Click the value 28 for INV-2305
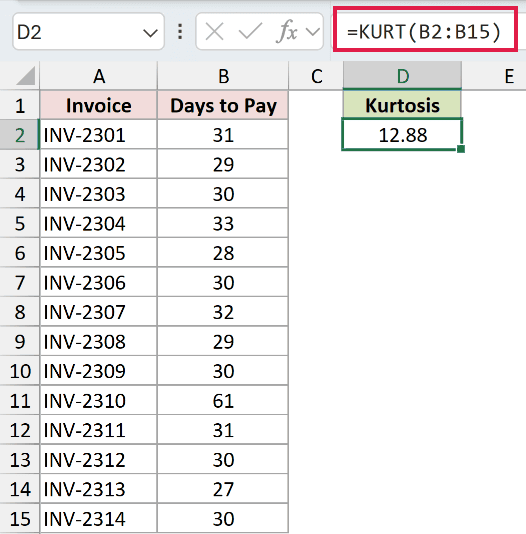Viewport: 526px width, 534px height. [223, 253]
